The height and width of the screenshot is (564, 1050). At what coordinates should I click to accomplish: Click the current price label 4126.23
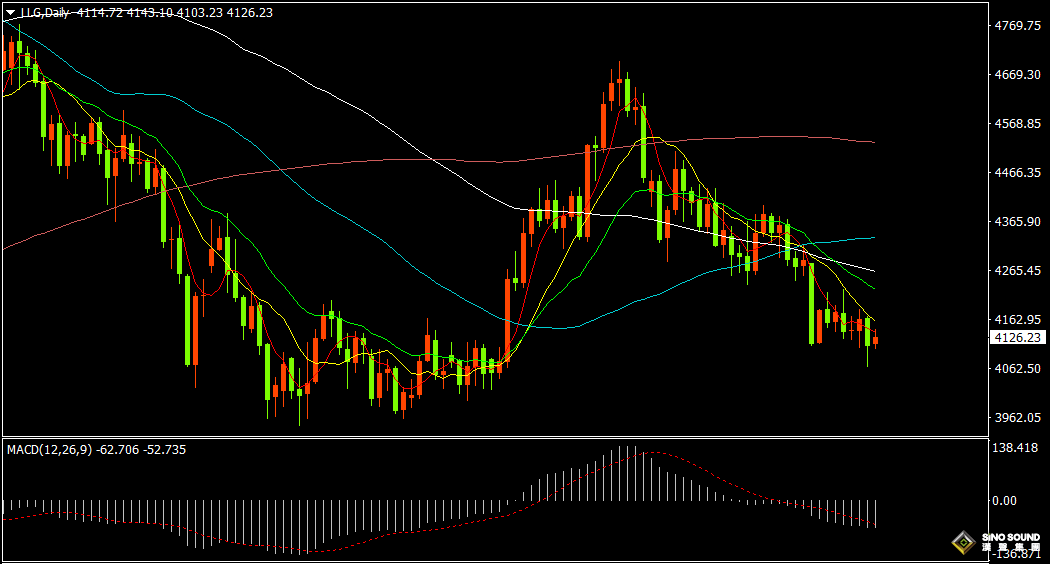1018,338
